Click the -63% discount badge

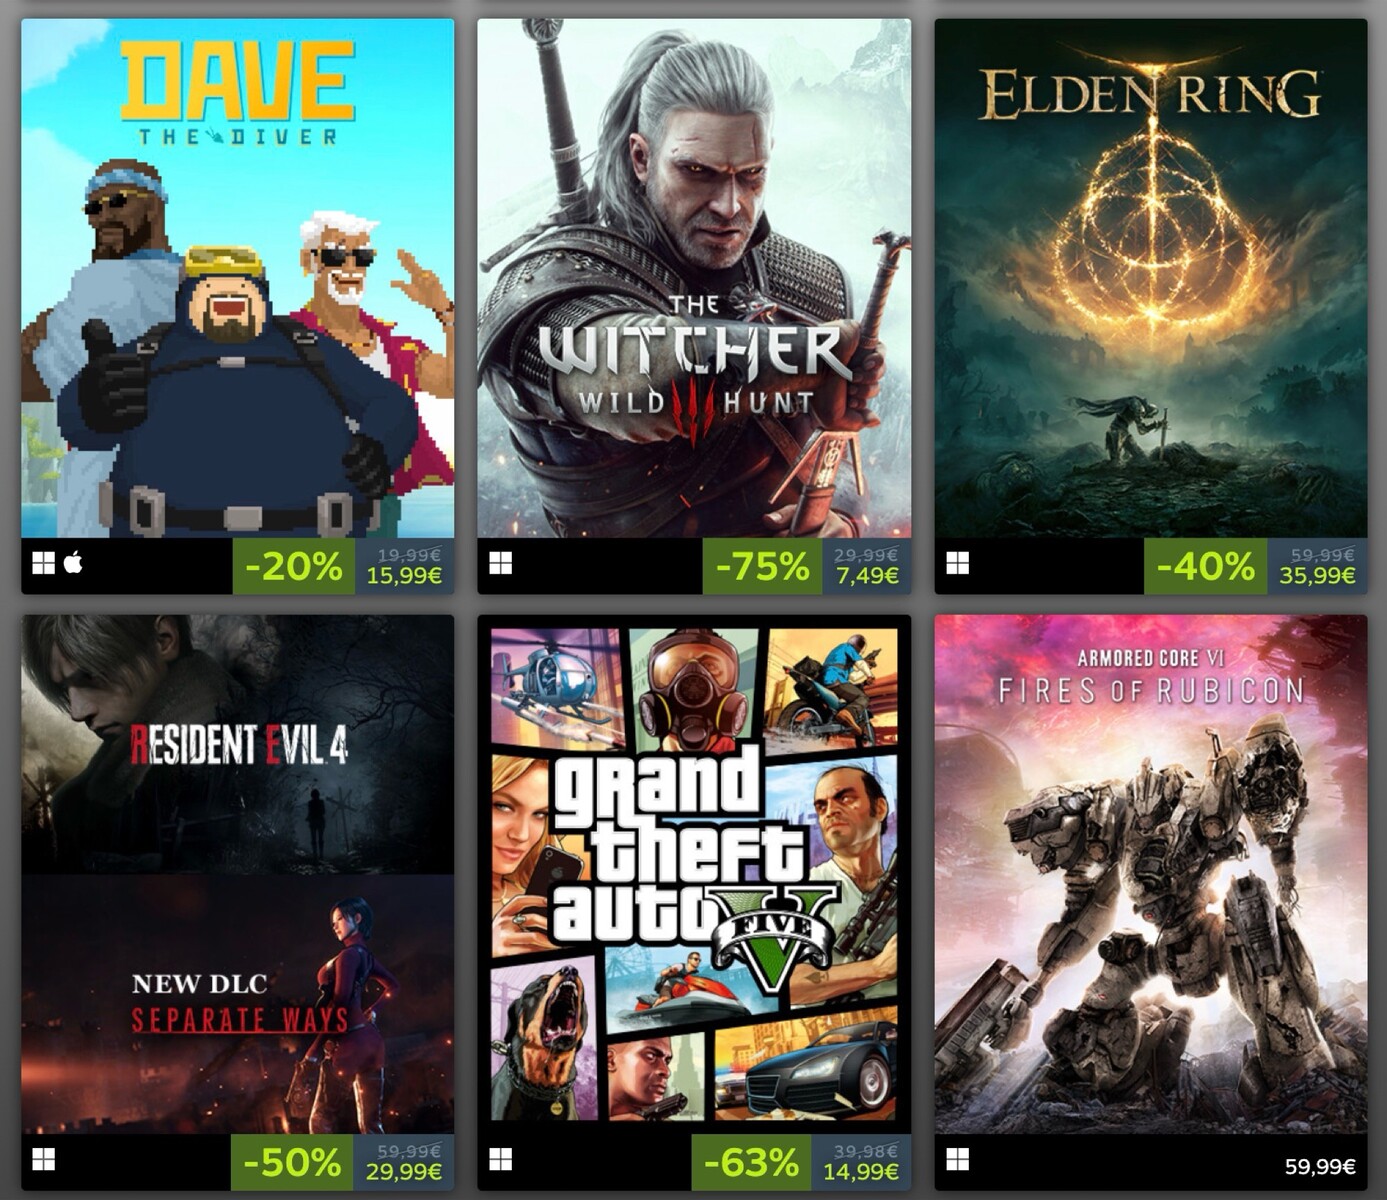(751, 1162)
